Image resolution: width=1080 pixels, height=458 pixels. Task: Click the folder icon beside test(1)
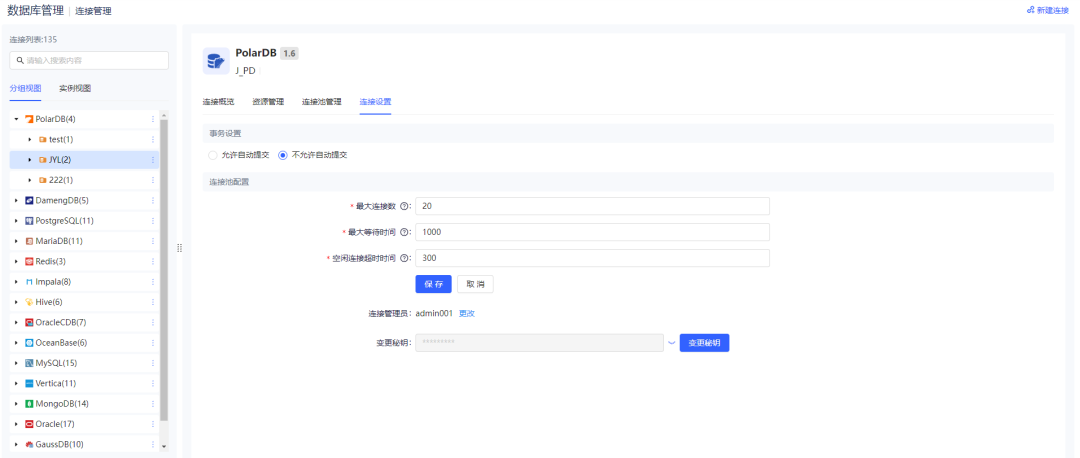point(43,139)
